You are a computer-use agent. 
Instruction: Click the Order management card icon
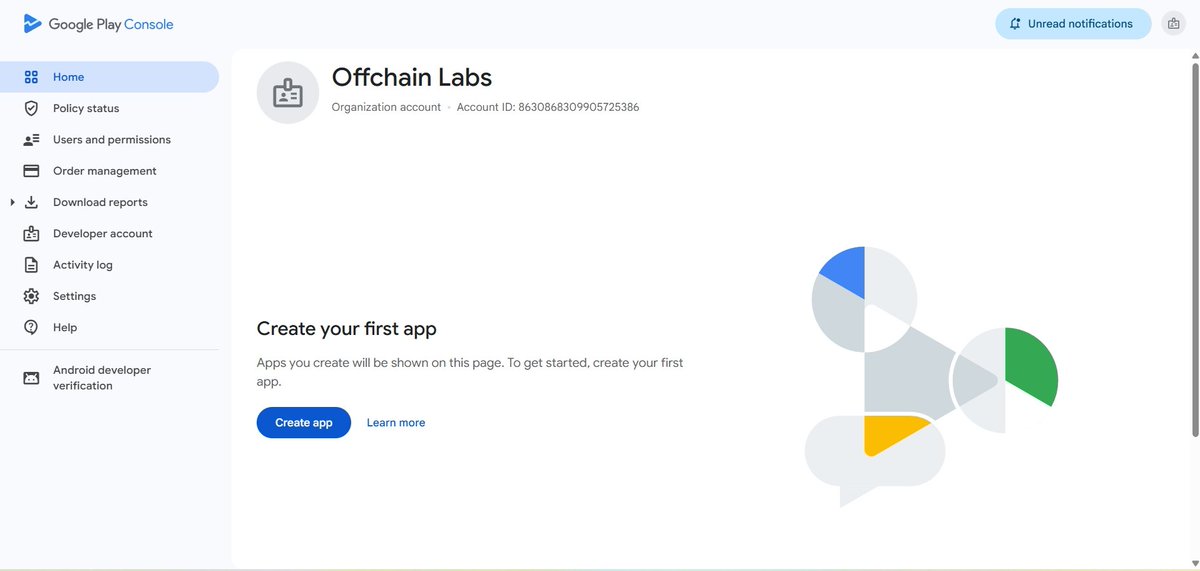(x=31, y=171)
